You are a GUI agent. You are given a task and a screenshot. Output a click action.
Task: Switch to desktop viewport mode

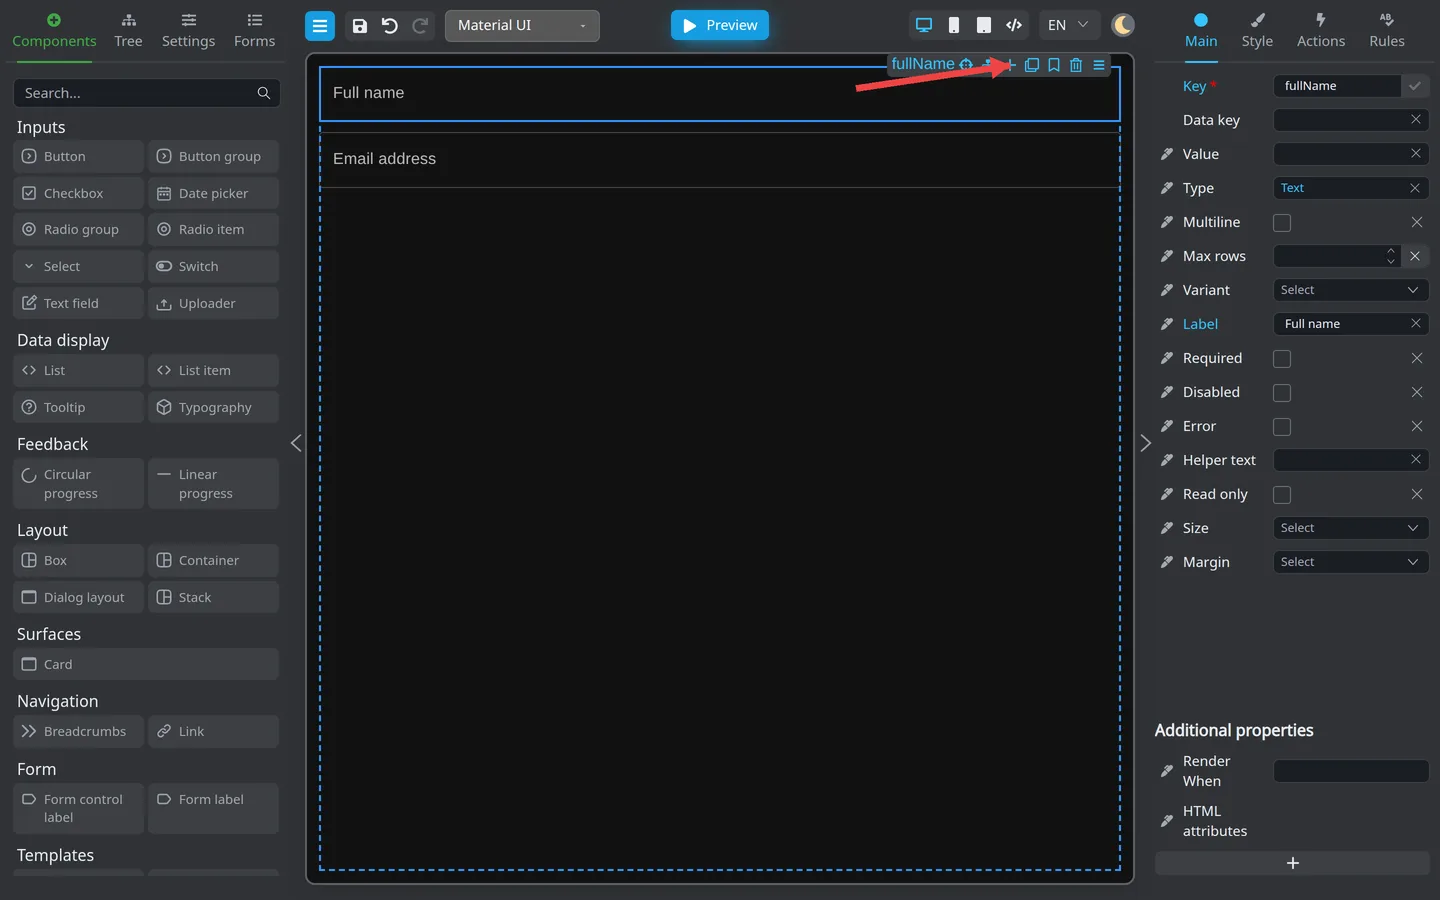[x=924, y=25]
